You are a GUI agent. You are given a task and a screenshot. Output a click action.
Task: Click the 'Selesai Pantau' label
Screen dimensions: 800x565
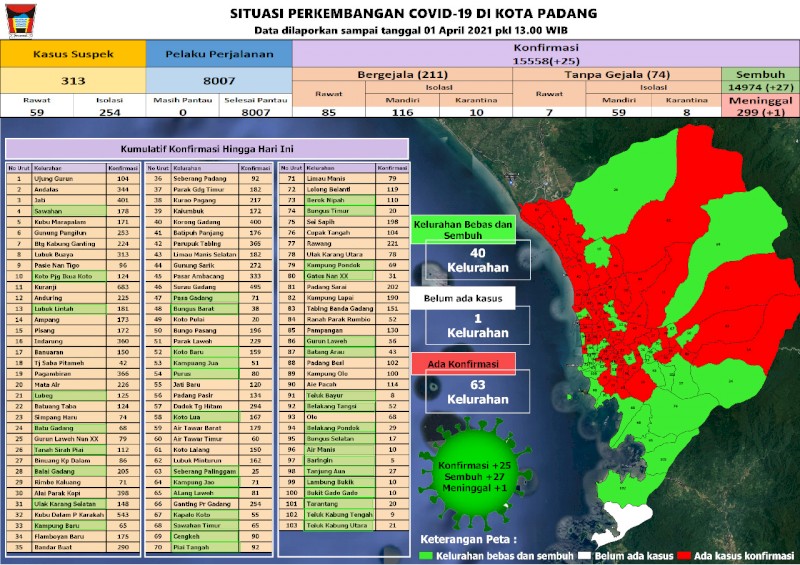point(256,100)
